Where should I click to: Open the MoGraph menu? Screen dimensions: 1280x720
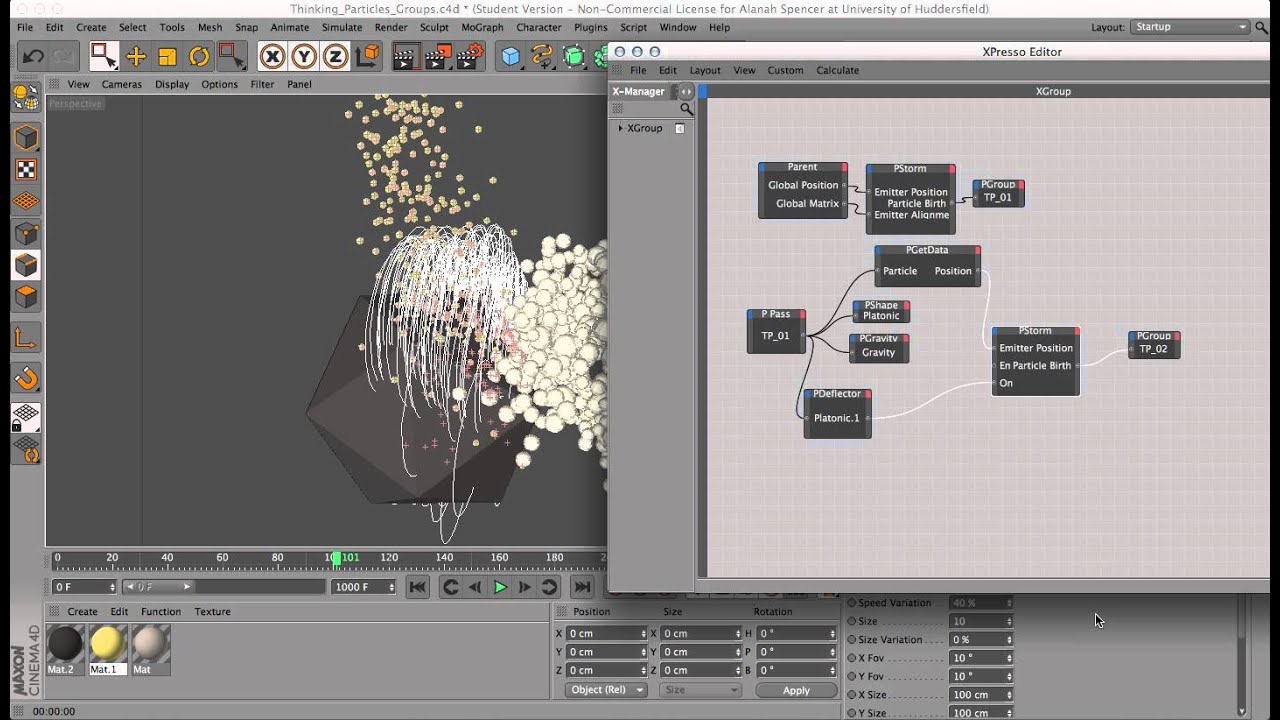pyautogui.click(x=482, y=27)
